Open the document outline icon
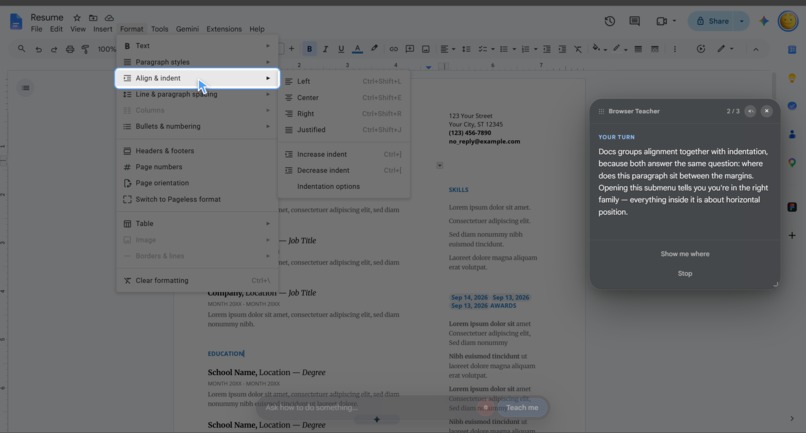This screenshot has height=433, width=806. pos(26,88)
